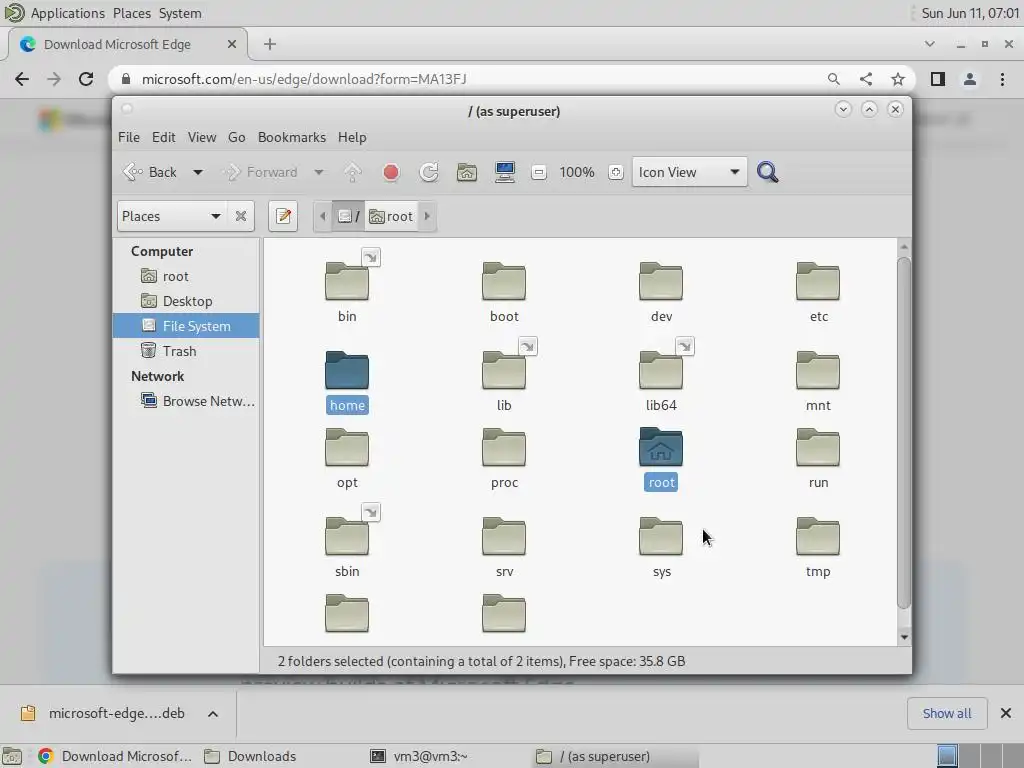Image resolution: width=1024 pixels, height=768 pixels.
Task: Open Back history dropdown arrow
Action: [197, 172]
